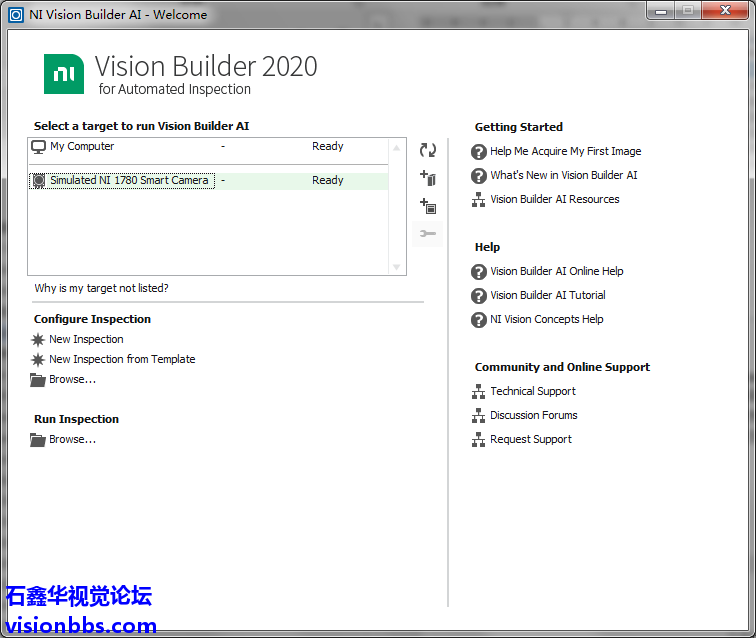Open Vision Builder AI Resources
The width and height of the screenshot is (756, 638).
tap(554, 199)
